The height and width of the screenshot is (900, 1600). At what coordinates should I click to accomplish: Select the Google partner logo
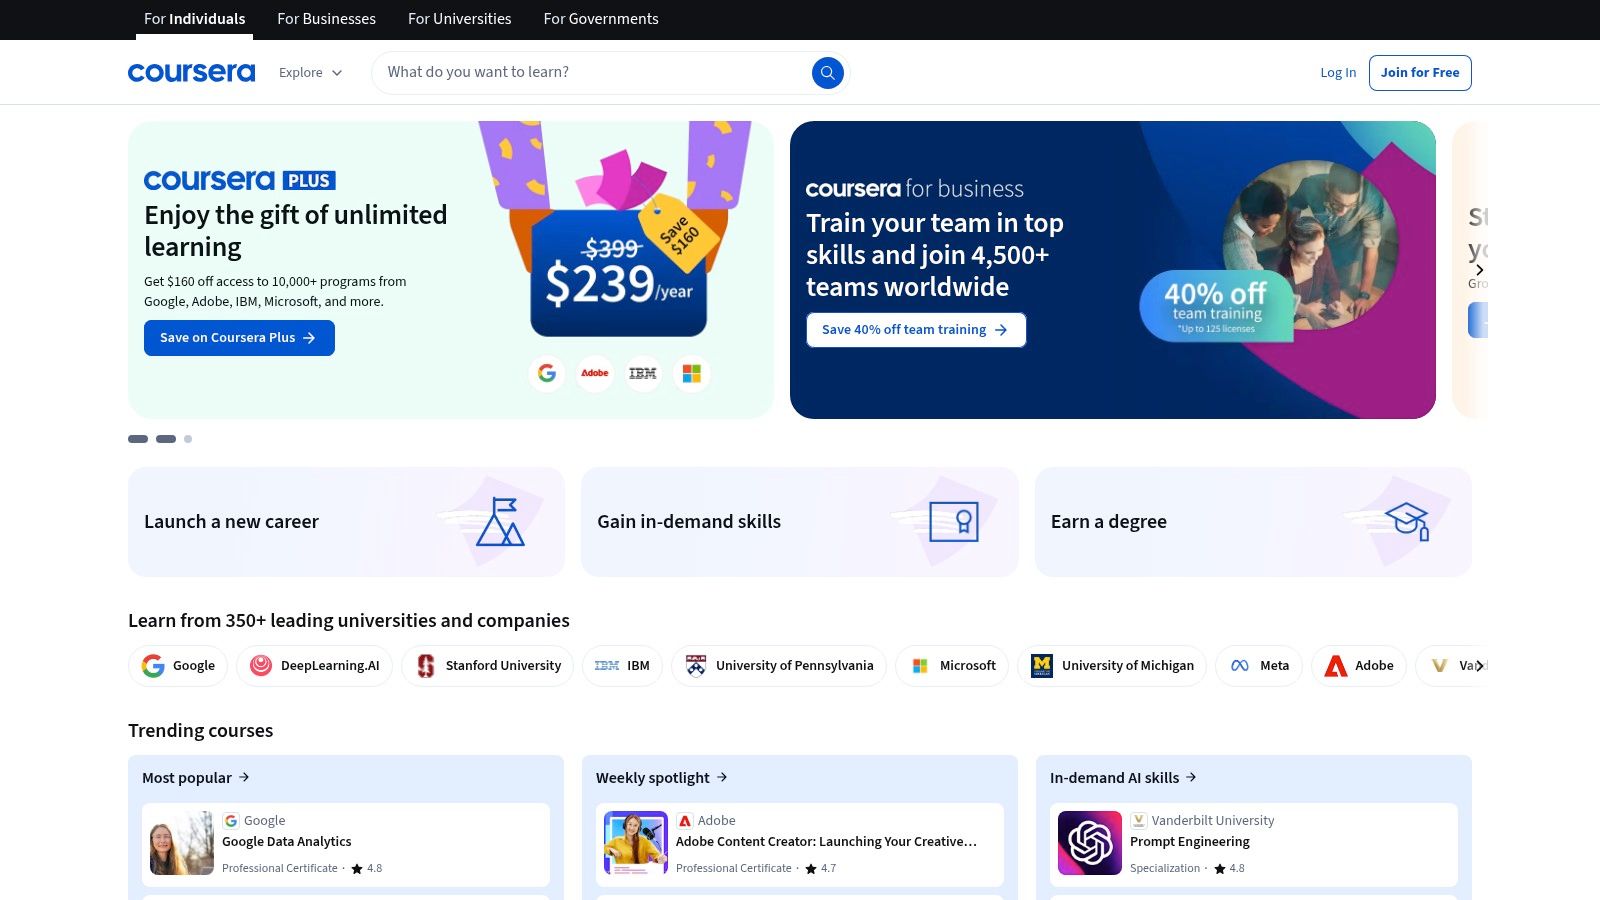tap(178, 665)
